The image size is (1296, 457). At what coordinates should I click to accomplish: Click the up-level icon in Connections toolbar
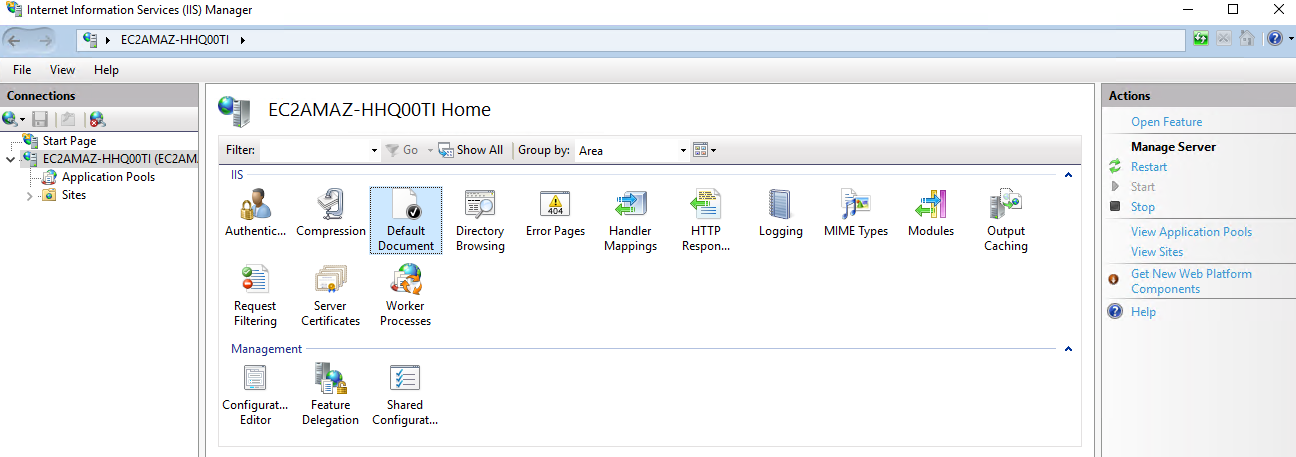click(x=66, y=119)
